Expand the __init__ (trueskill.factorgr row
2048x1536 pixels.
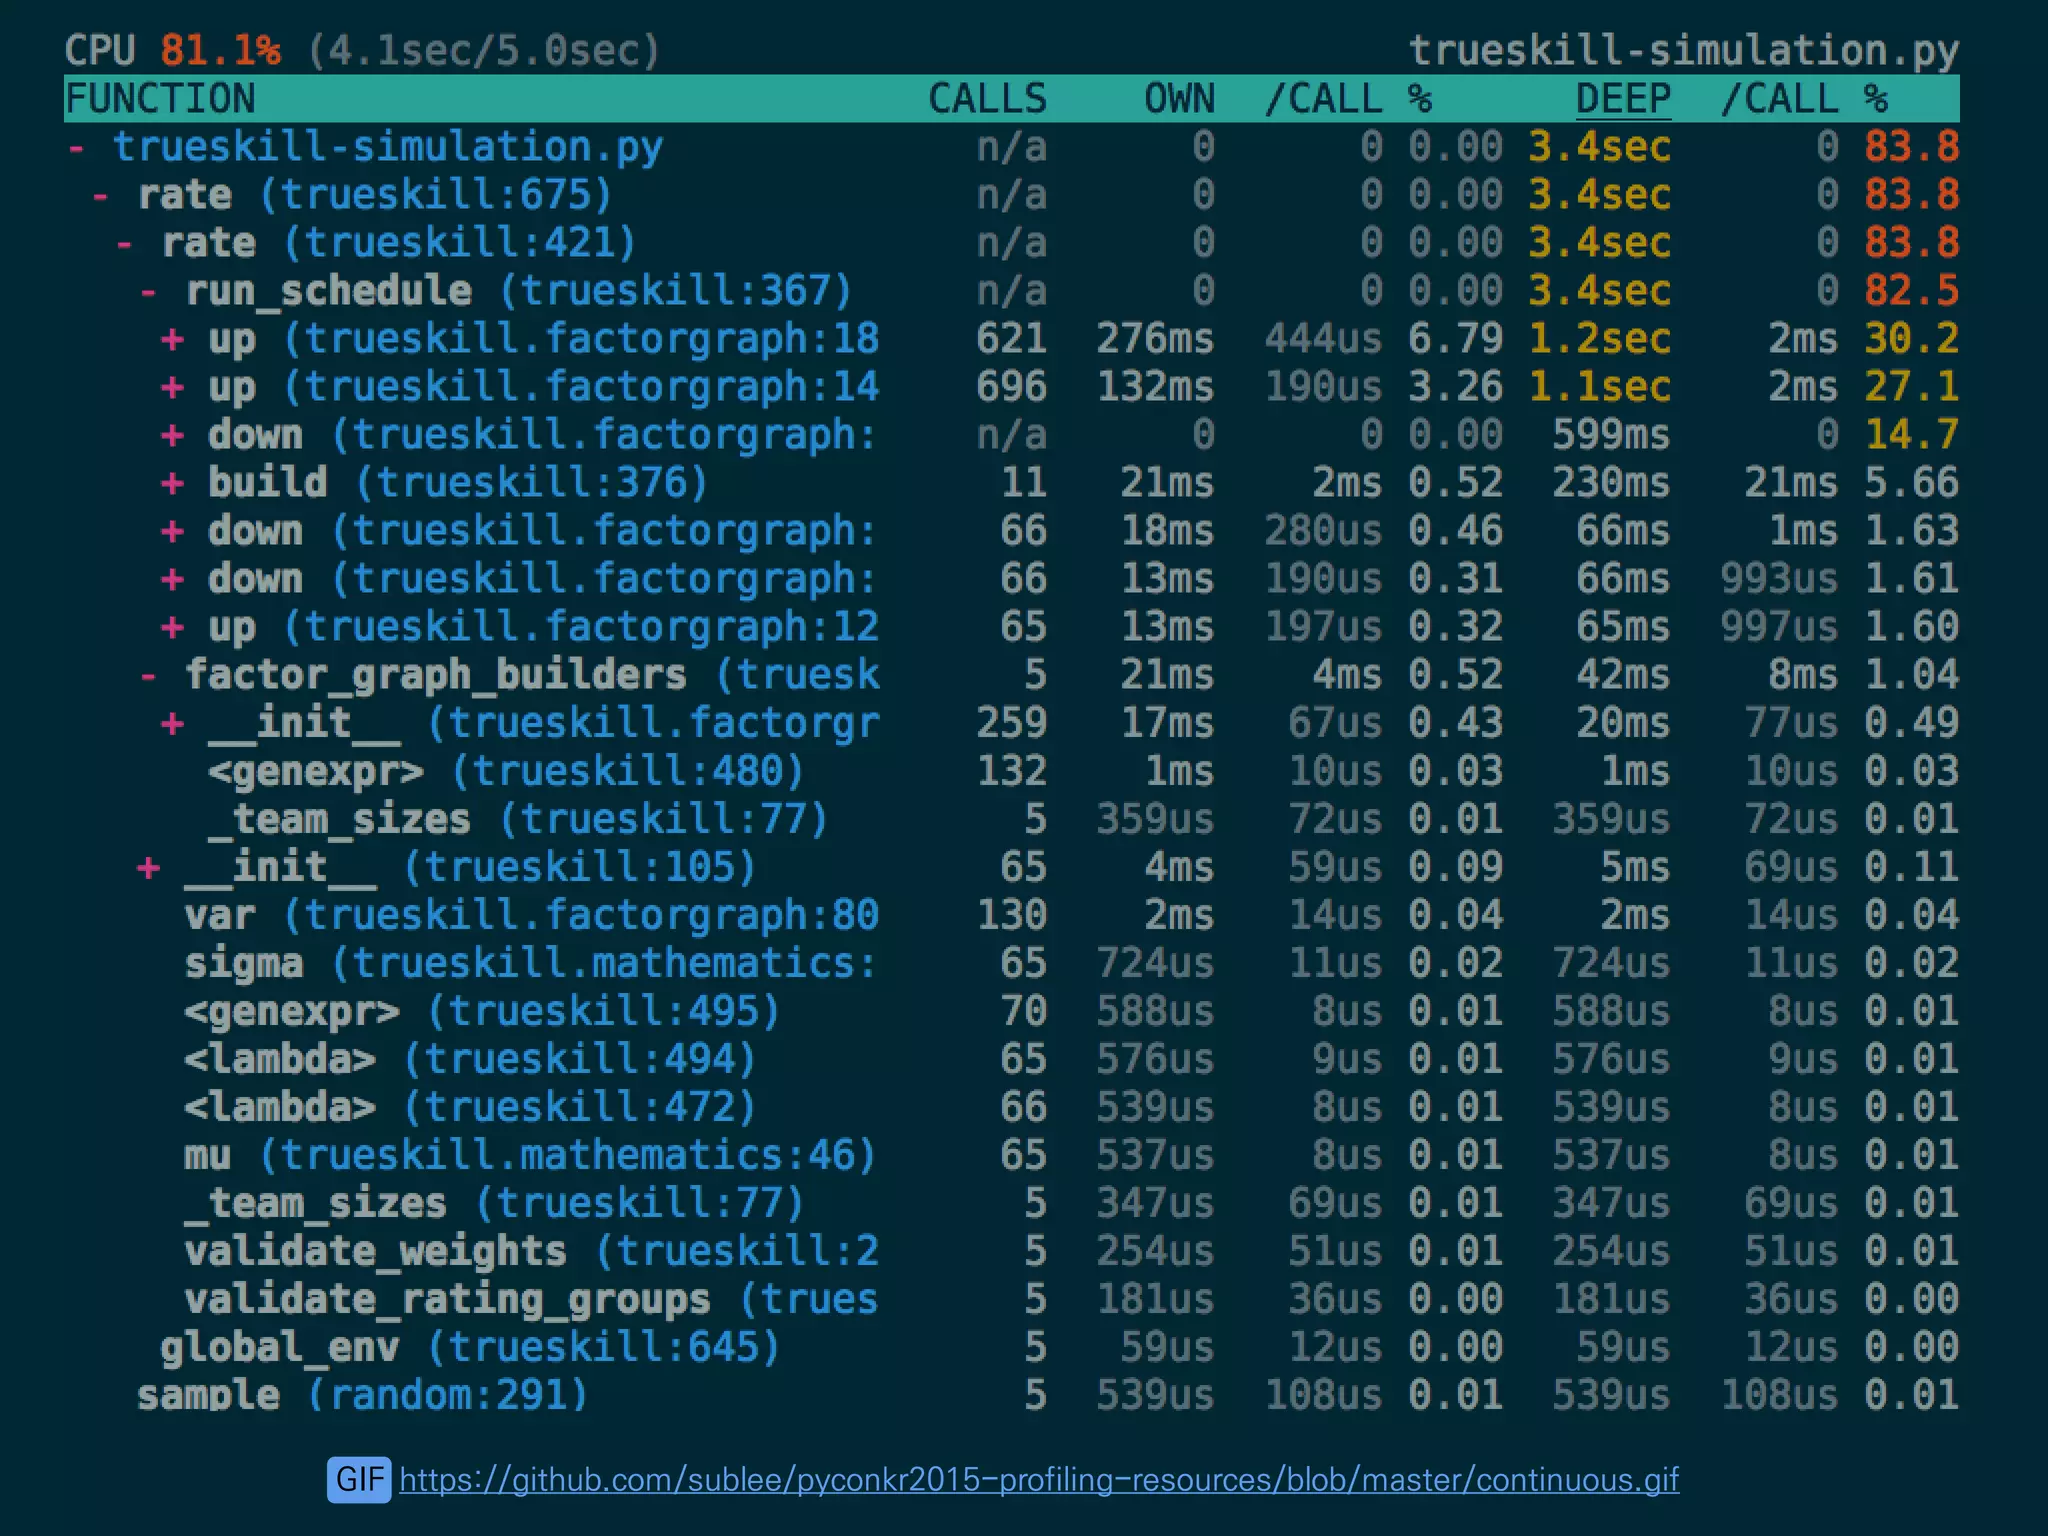[x=172, y=724]
